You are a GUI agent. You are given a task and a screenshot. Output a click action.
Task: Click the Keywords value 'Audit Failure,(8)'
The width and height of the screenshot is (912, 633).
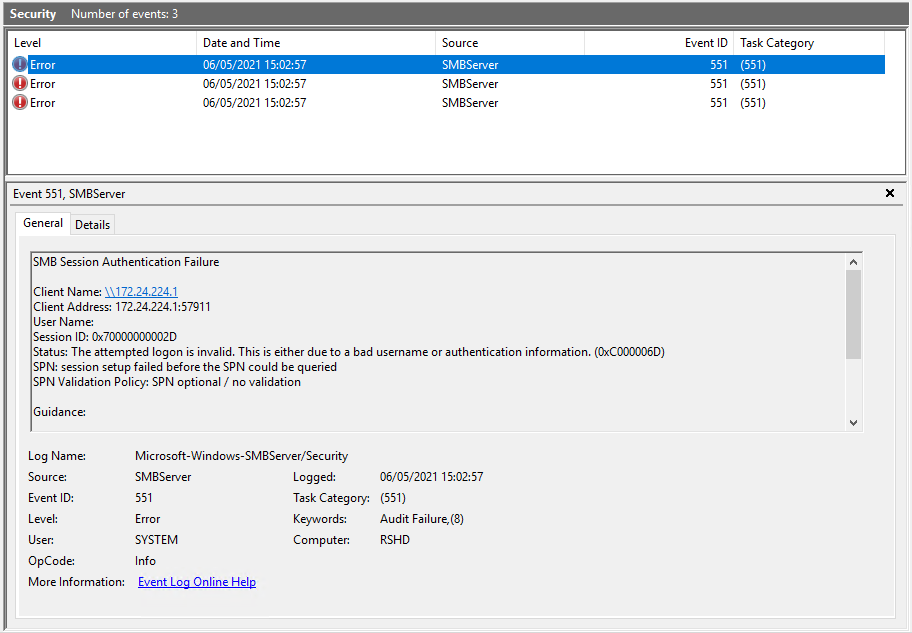point(422,519)
